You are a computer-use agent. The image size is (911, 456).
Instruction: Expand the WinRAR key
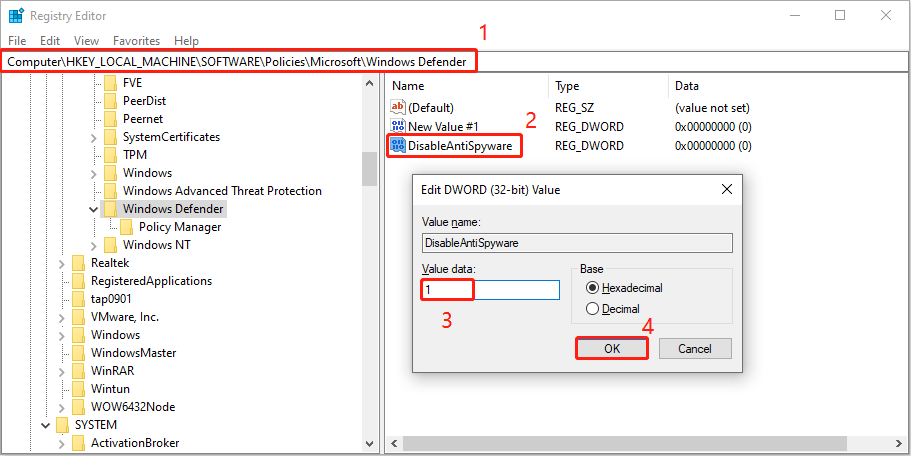[62, 371]
